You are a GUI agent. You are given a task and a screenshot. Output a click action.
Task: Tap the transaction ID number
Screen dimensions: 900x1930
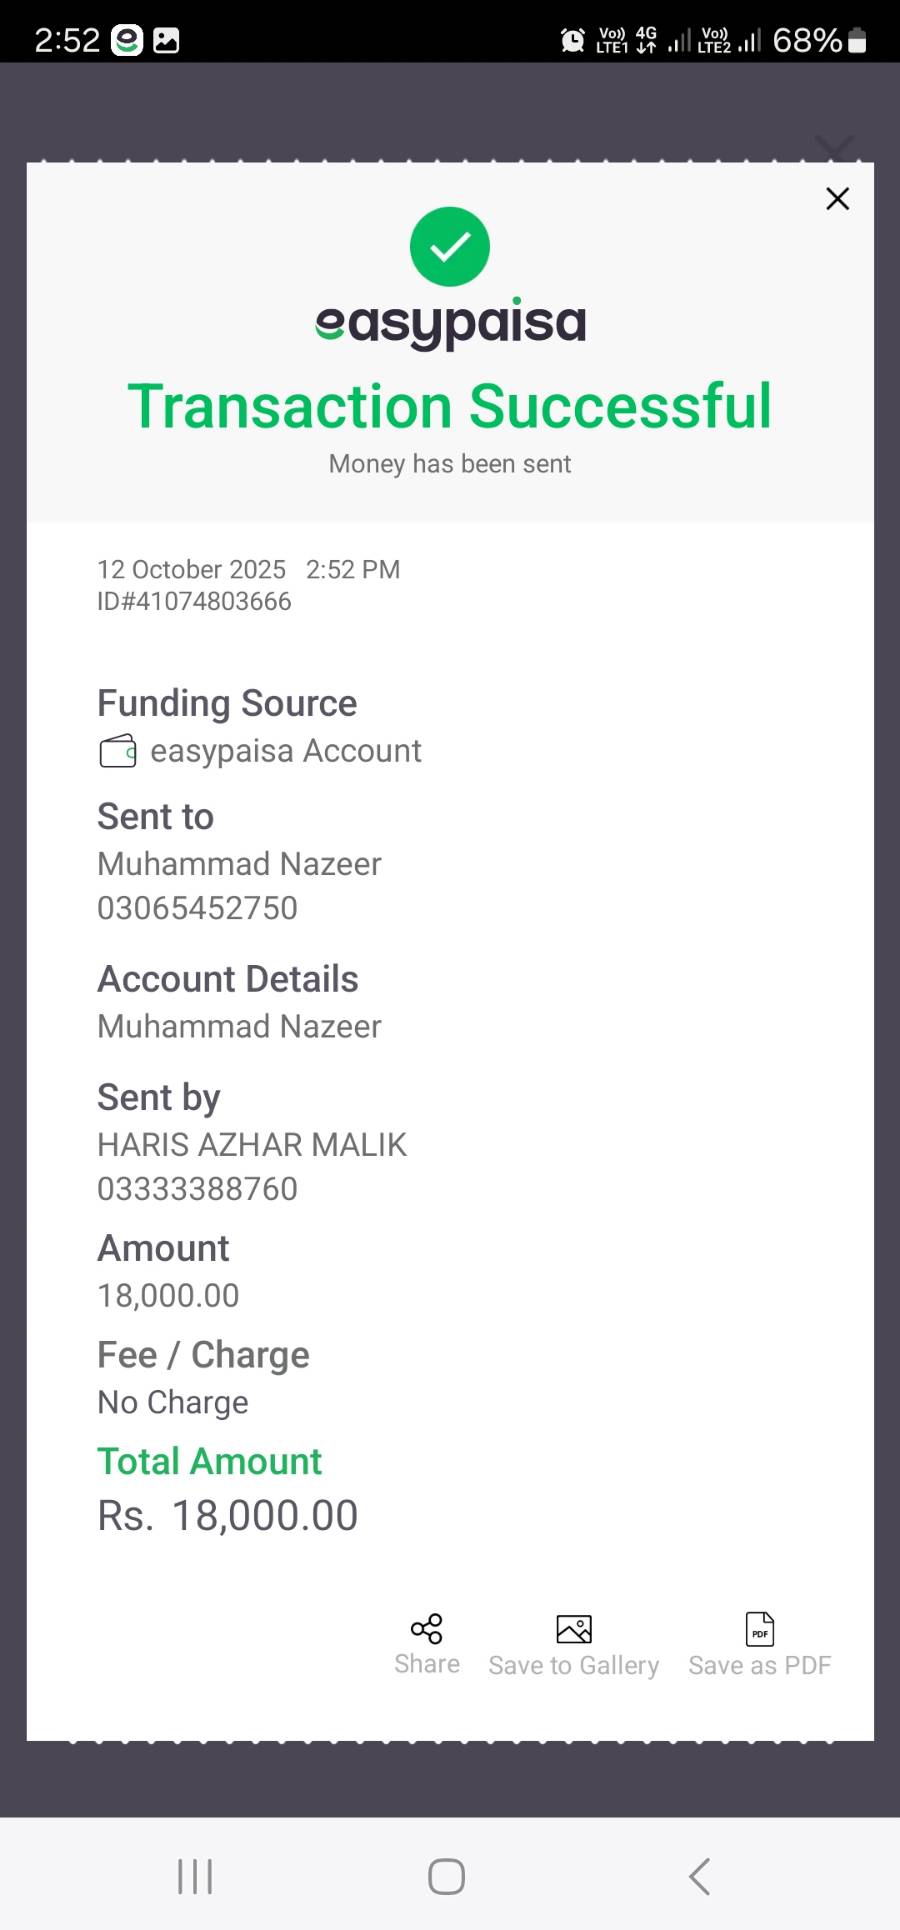pyautogui.click(x=194, y=601)
